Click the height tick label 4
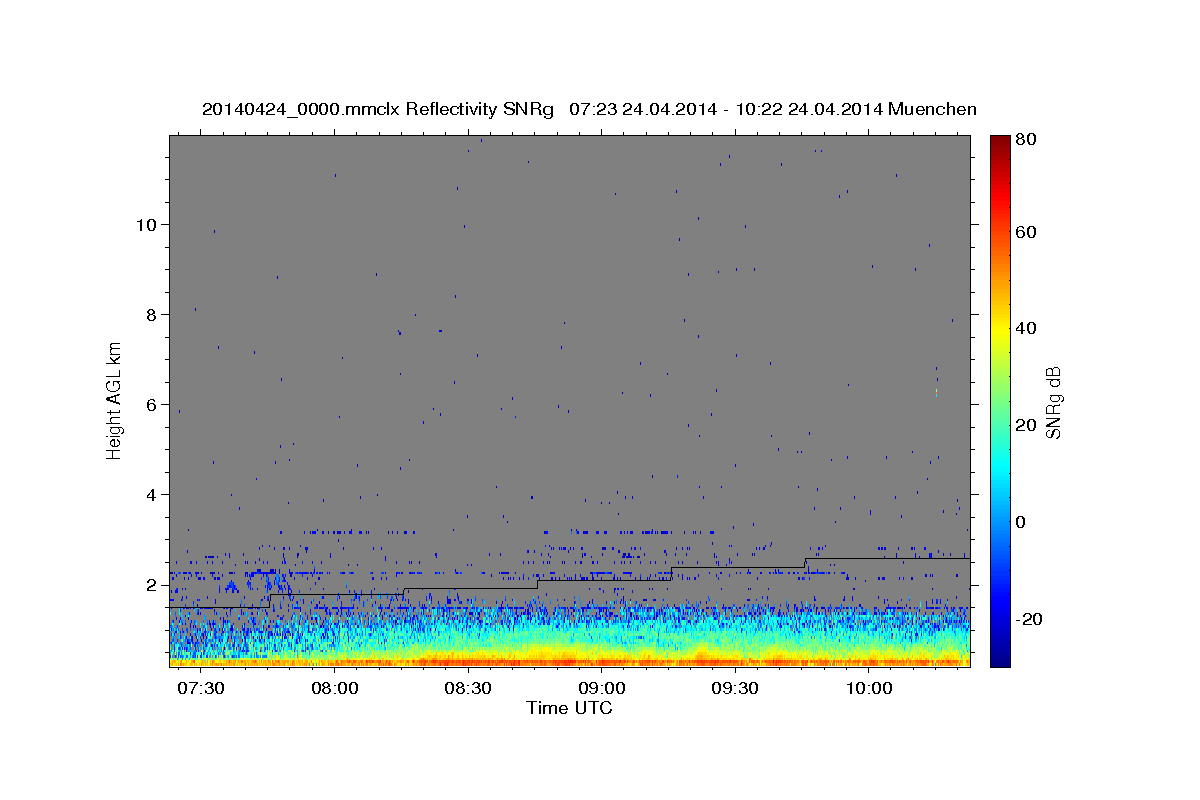Screen dimensions: 1200x800 pos(152,494)
